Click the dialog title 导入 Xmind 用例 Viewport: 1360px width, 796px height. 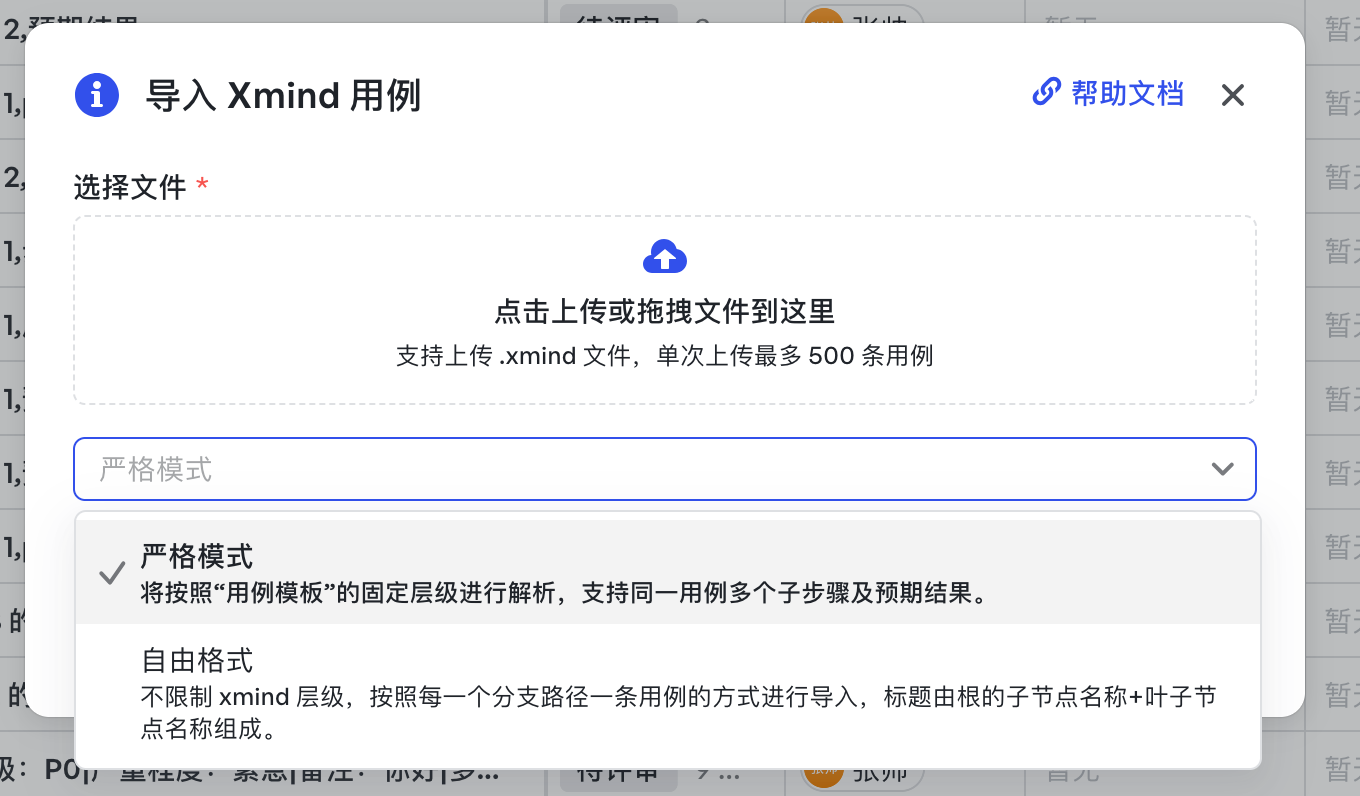pos(284,96)
